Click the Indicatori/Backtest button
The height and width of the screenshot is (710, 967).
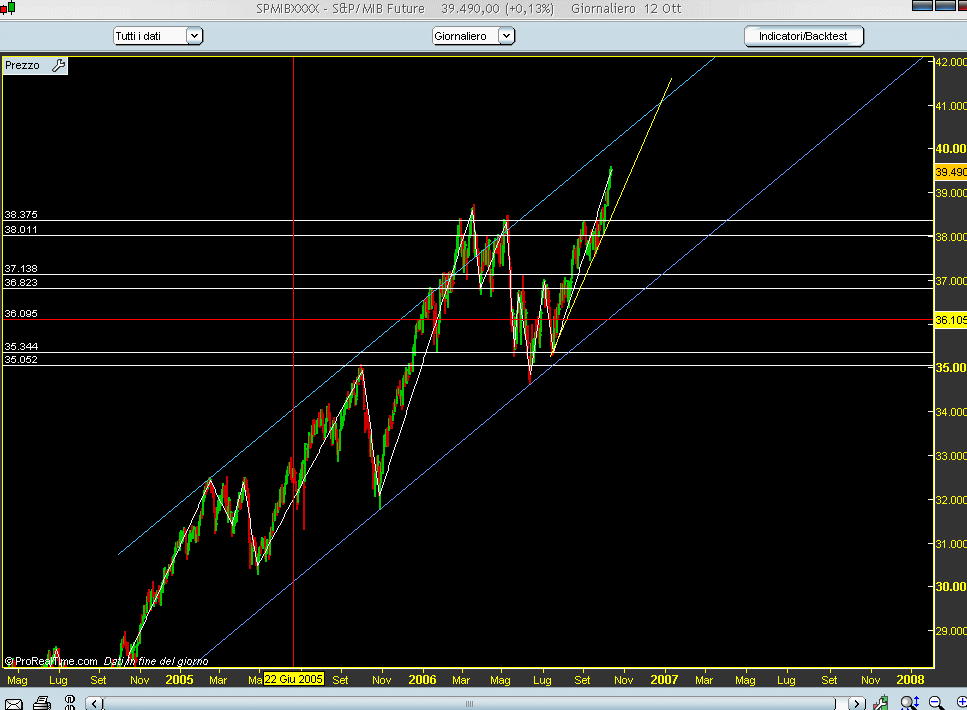pos(804,36)
